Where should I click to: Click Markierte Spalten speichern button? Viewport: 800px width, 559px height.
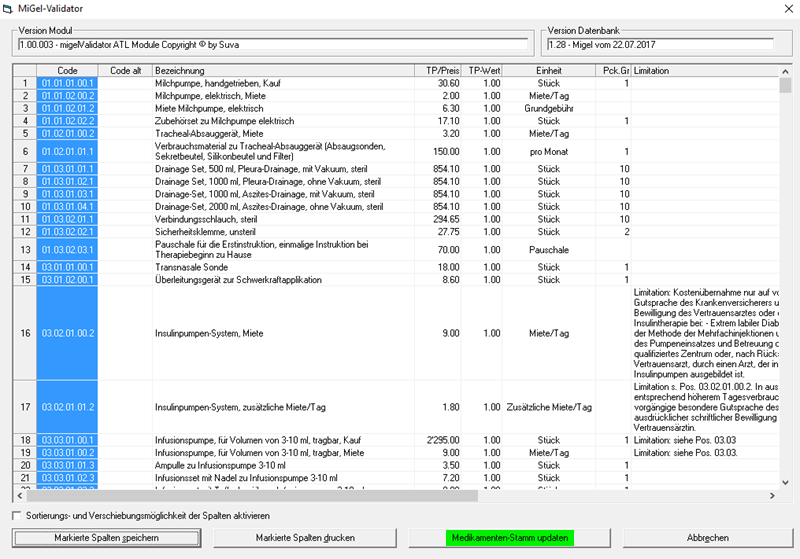pyautogui.click(x=107, y=538)
